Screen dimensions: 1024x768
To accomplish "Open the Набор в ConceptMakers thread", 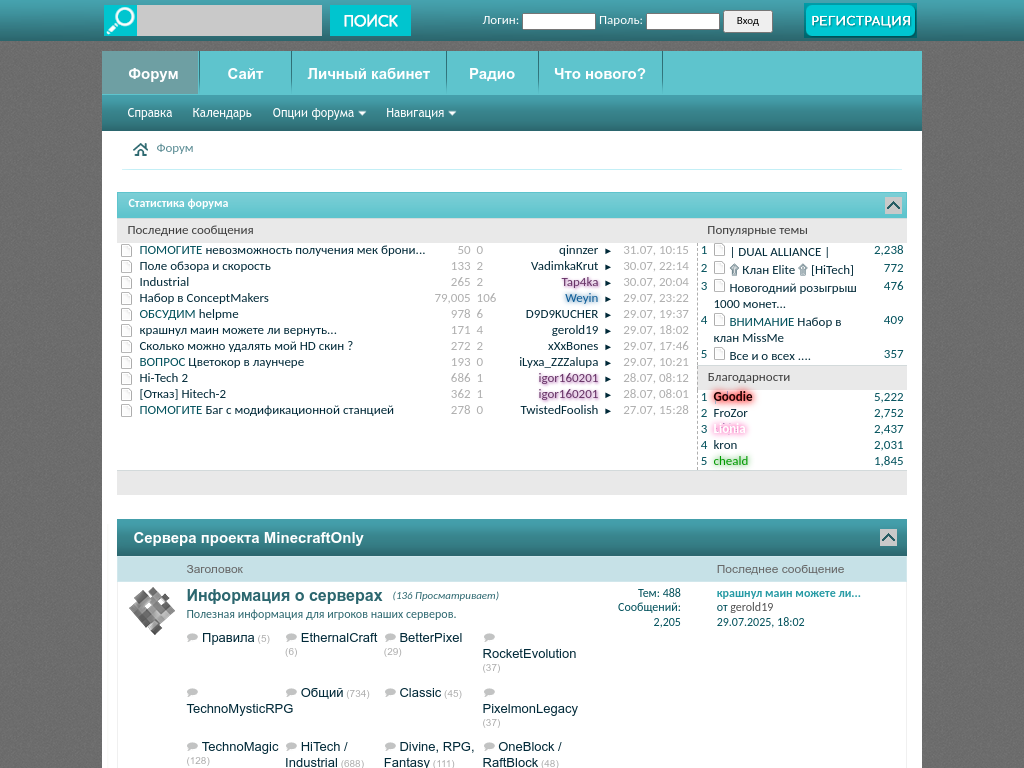I will click(x=204, y=298).
